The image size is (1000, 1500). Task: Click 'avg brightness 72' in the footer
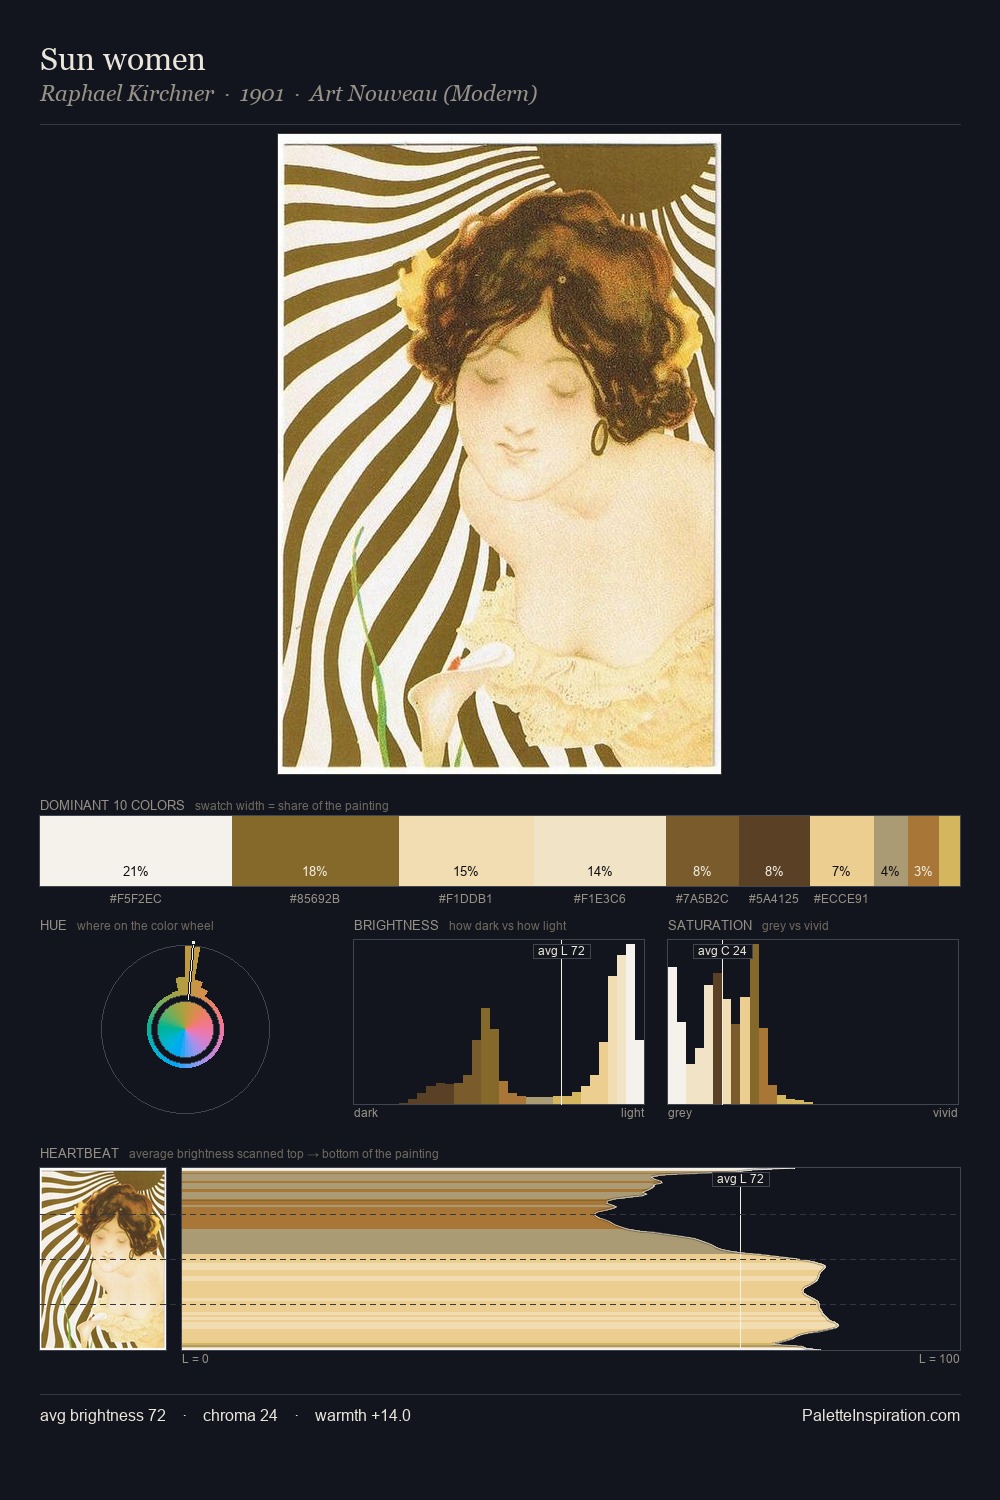pos(103,1416)
